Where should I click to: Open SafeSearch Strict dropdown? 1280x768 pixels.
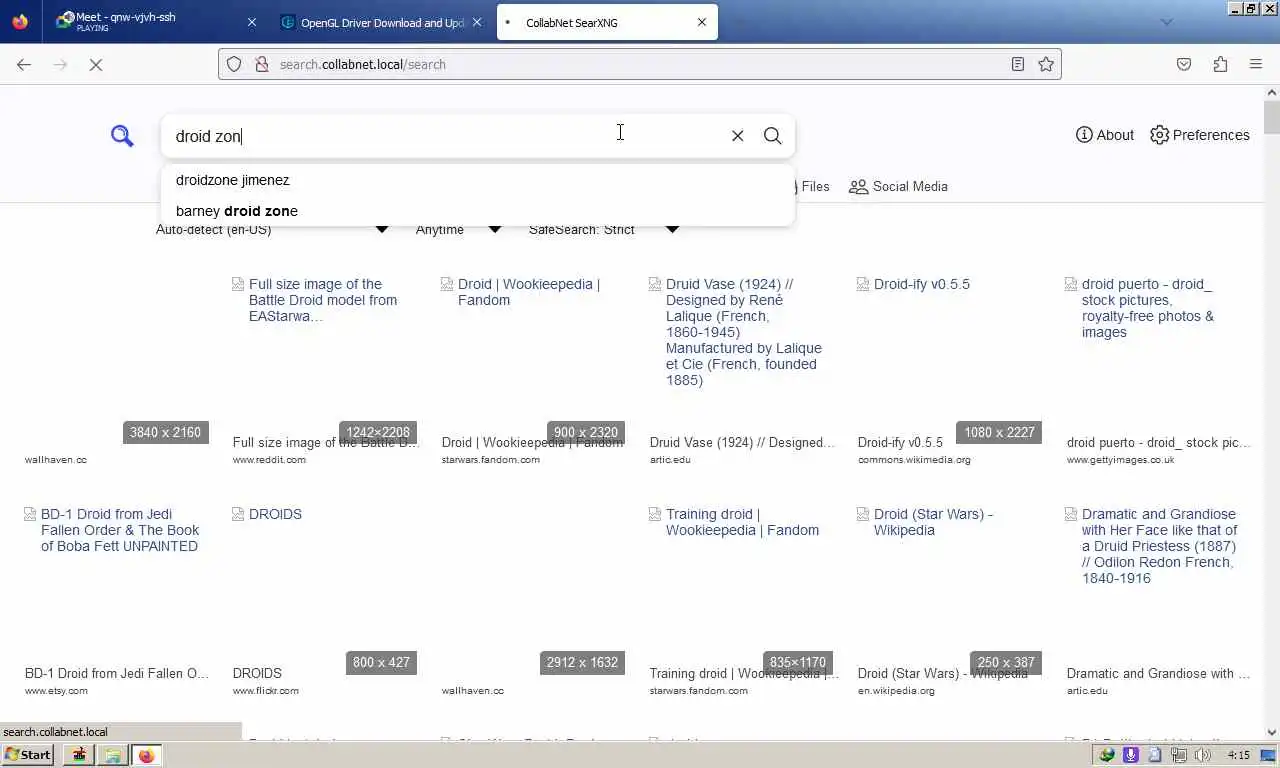point(604,229)
